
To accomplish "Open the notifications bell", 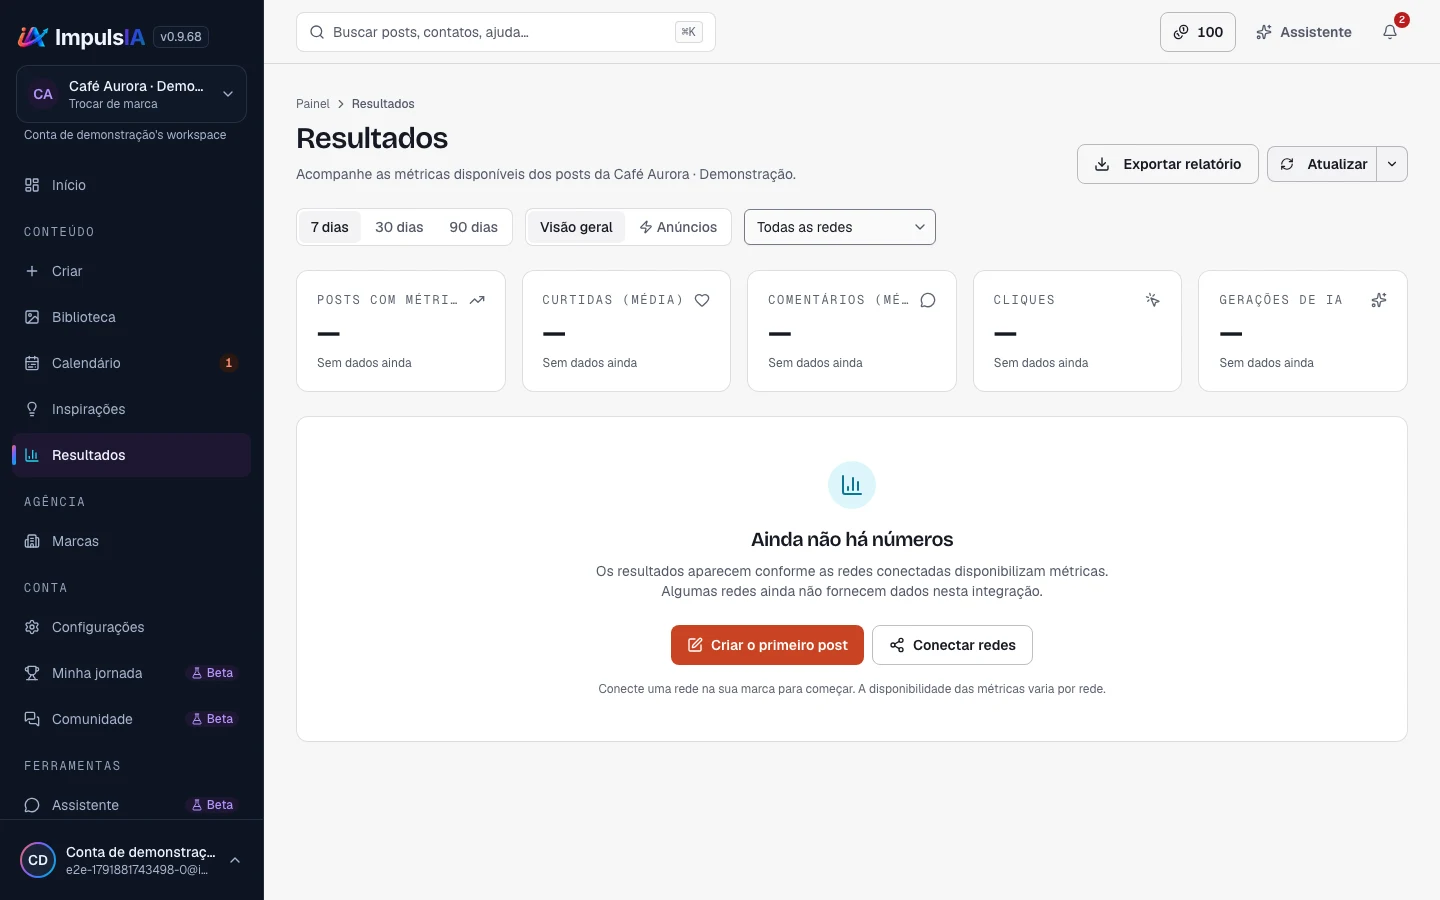I will [1390, 32].
